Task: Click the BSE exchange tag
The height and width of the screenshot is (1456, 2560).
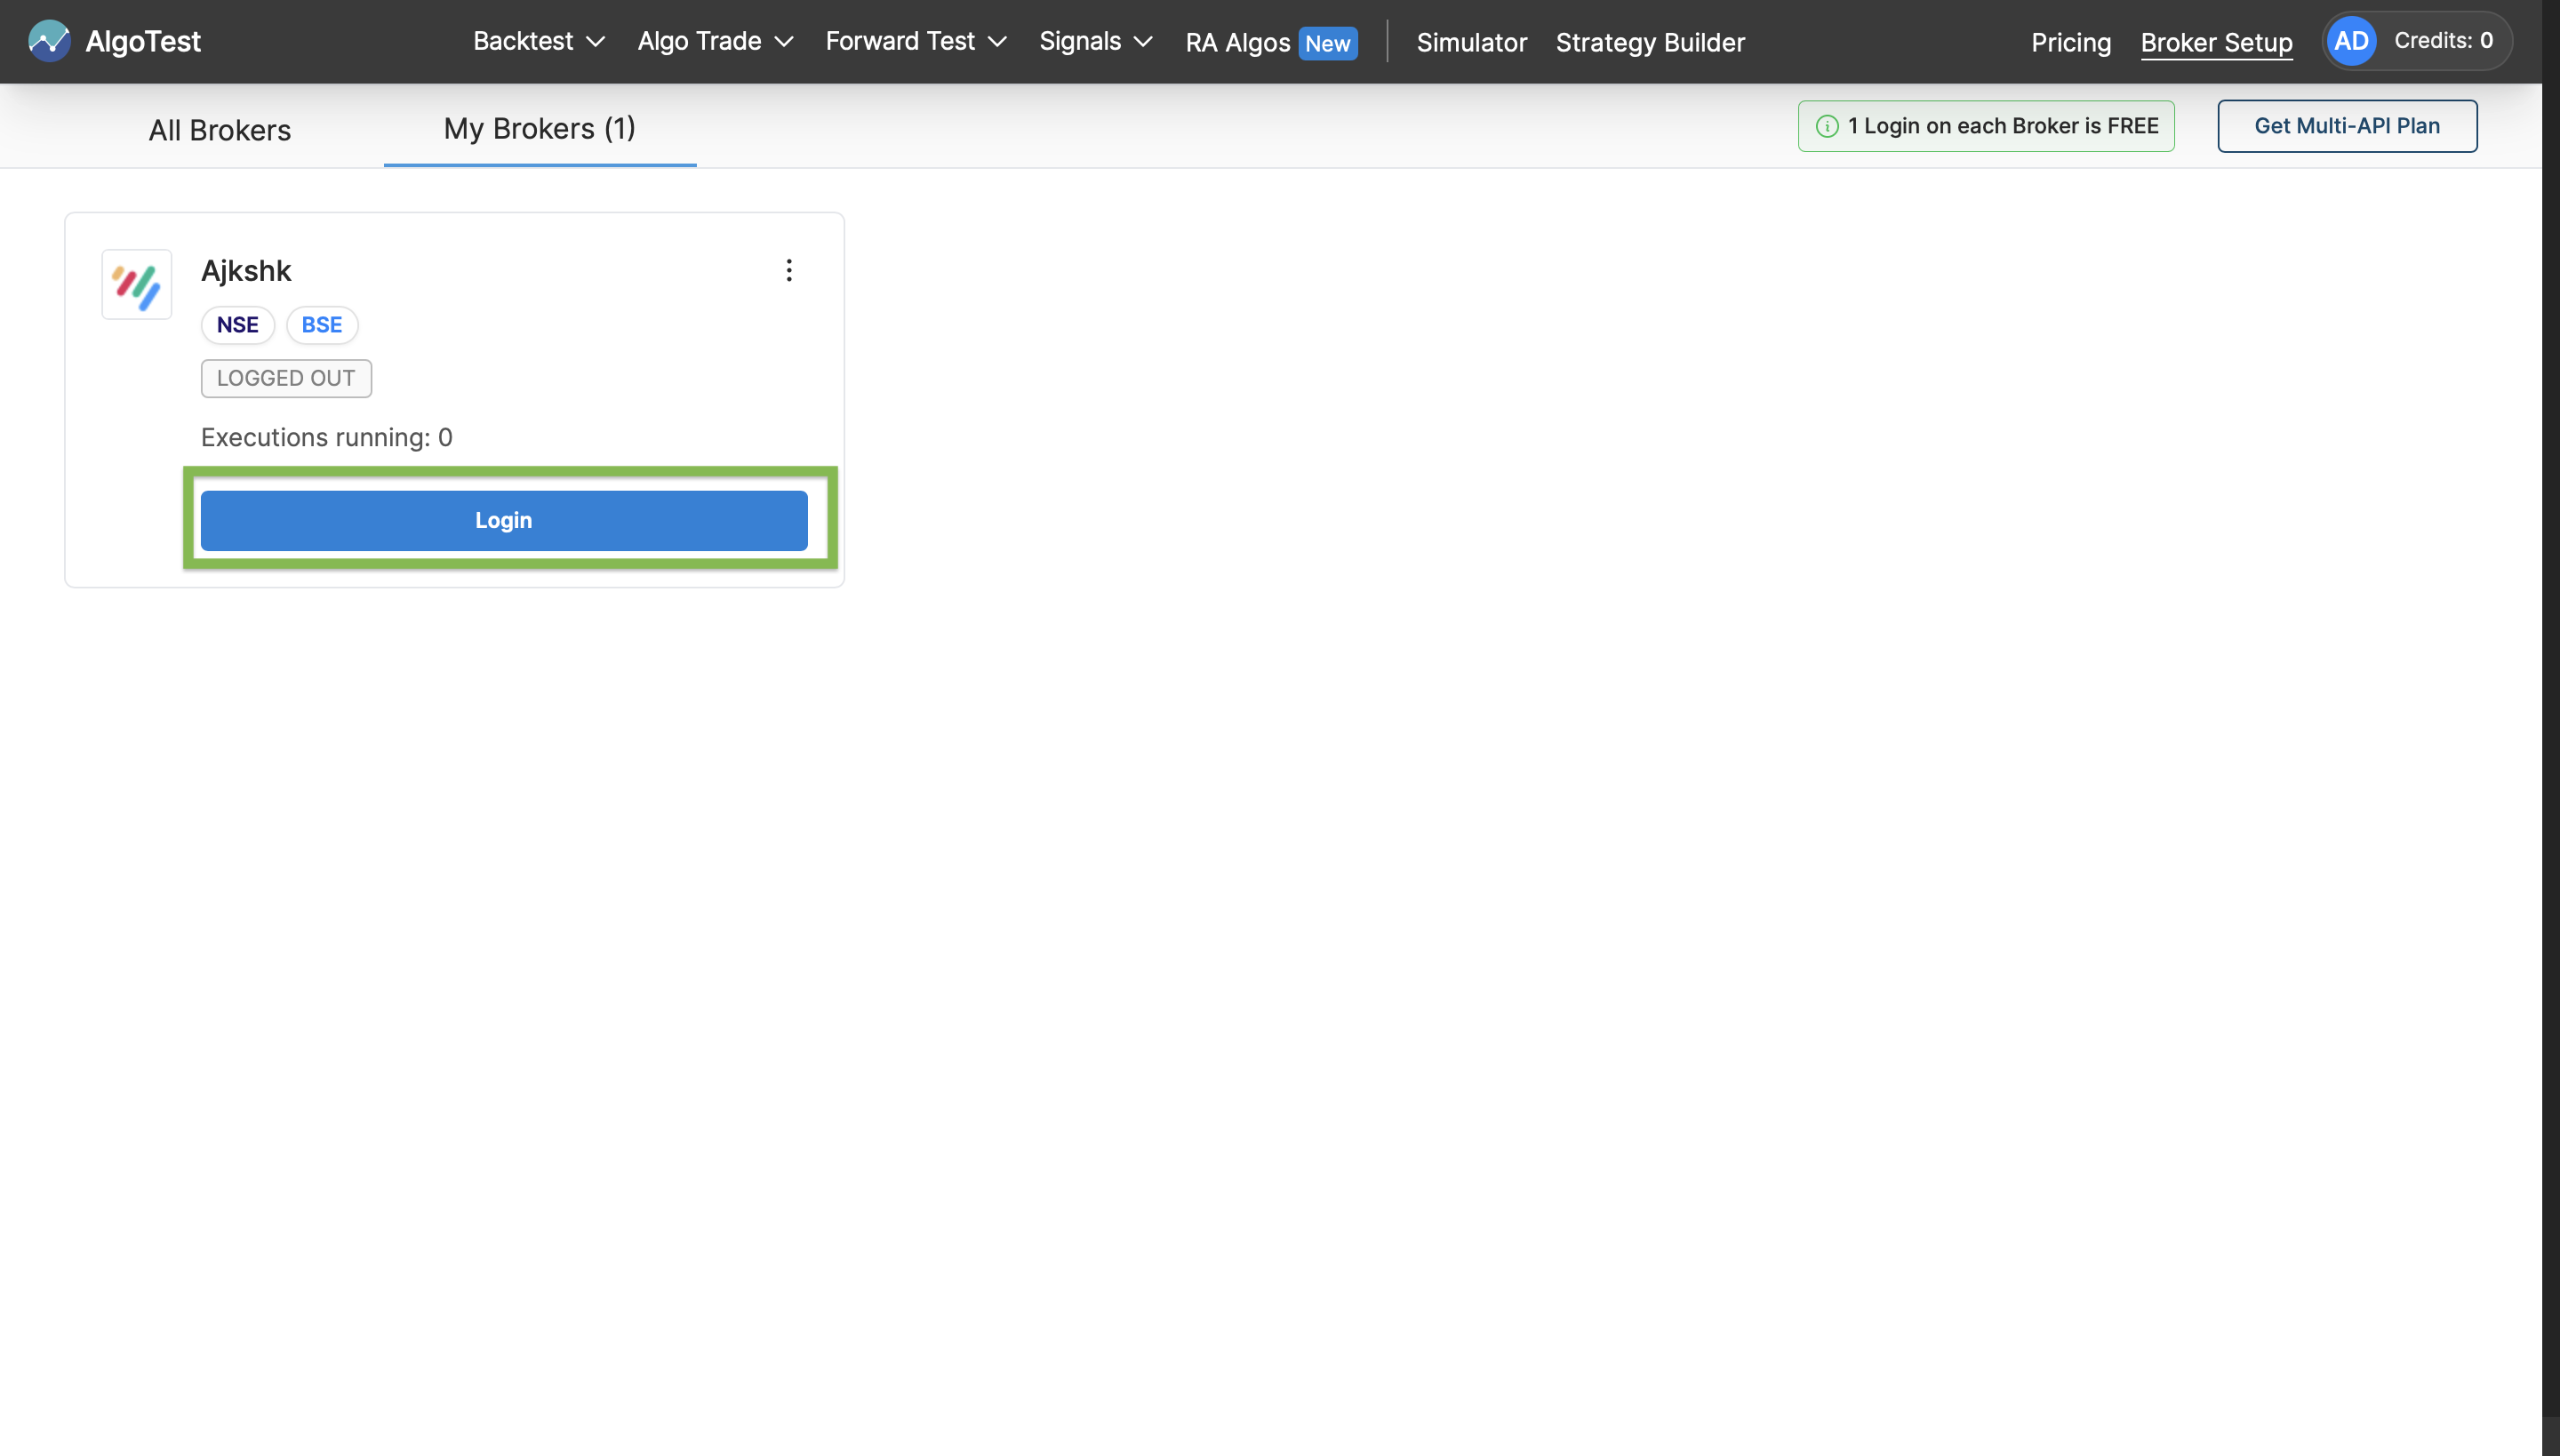Action: (322, 325)
